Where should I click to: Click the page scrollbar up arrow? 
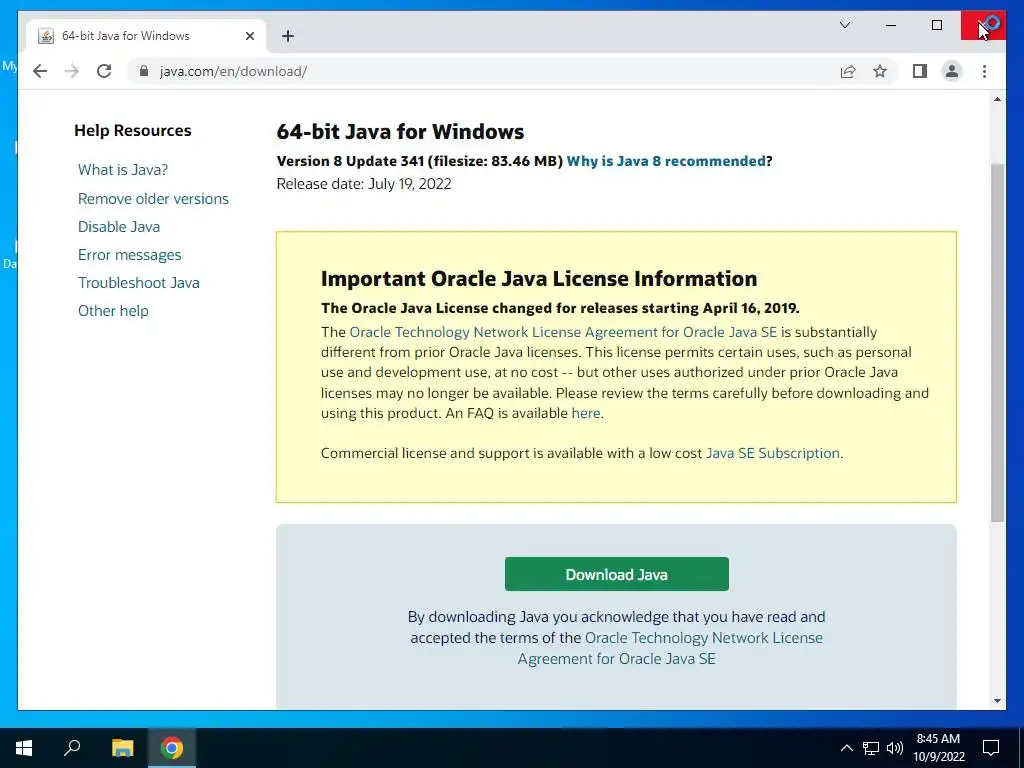pyautogui.click(x=997, y=99)
